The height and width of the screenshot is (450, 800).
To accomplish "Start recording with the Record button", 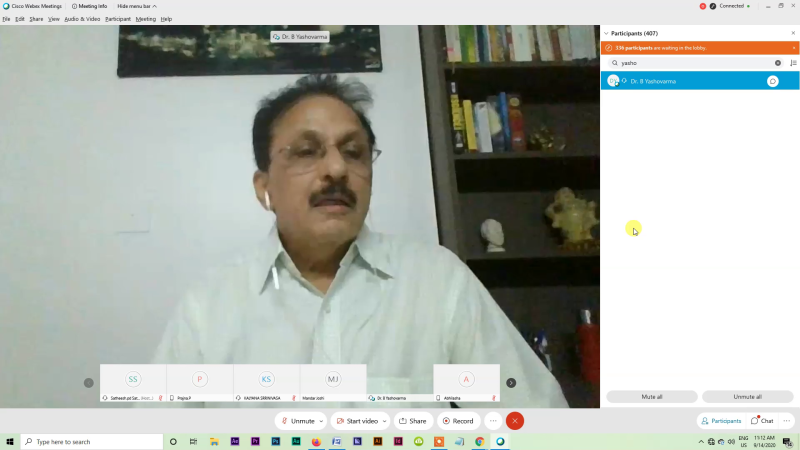I will [458, 421].
